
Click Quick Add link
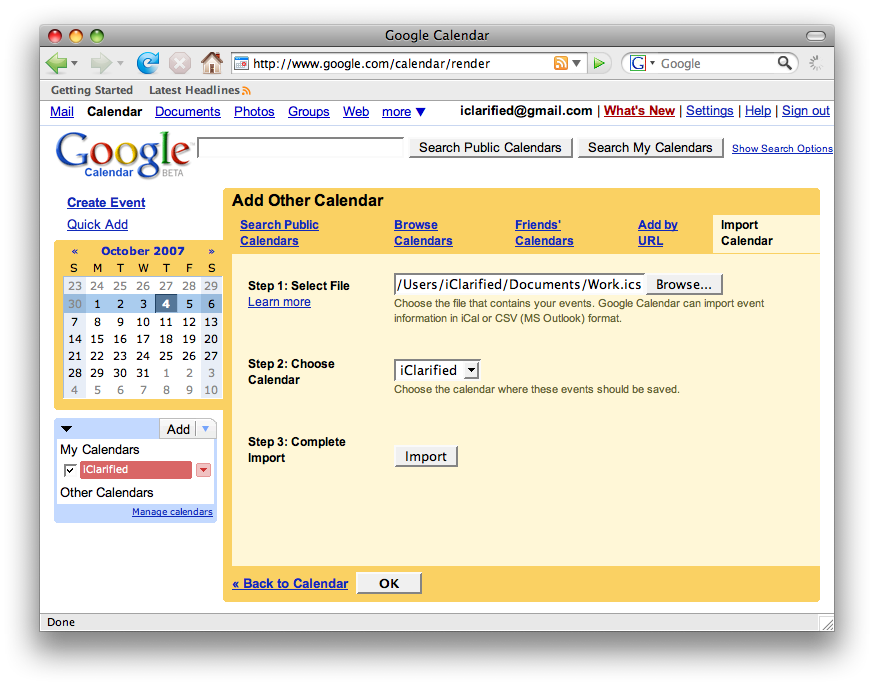[x=98, y=225]
